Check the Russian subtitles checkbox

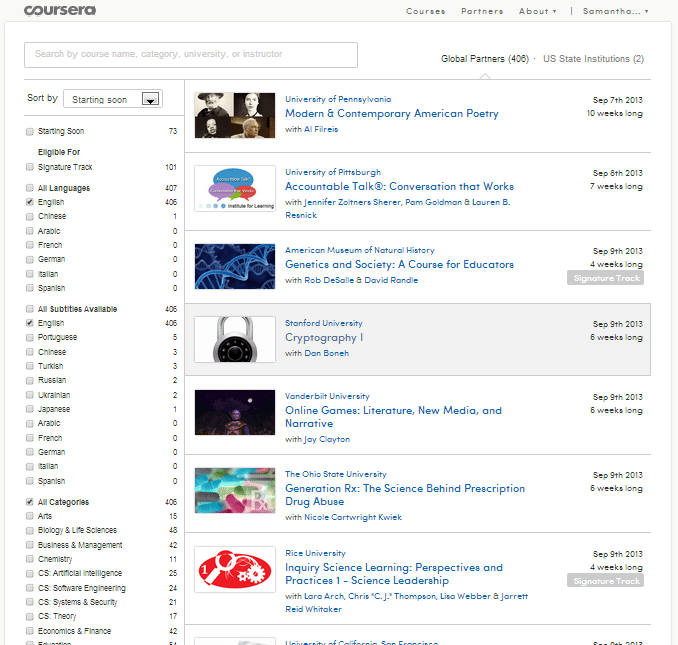coord(29,380)
